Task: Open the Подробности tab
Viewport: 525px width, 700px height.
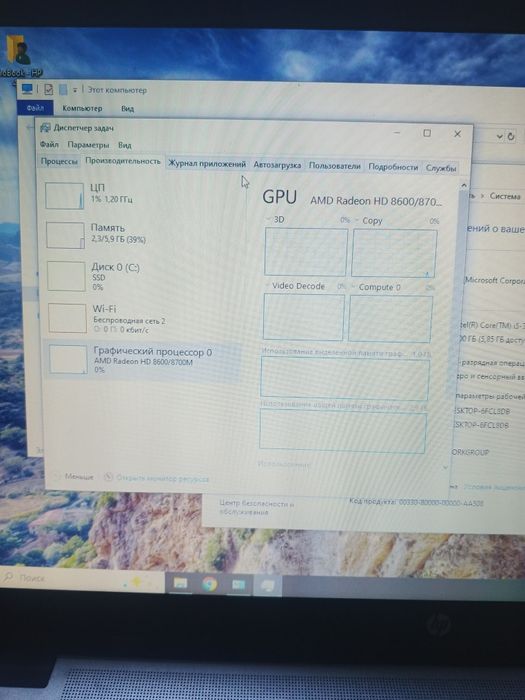Action: (x=393, y=167)
